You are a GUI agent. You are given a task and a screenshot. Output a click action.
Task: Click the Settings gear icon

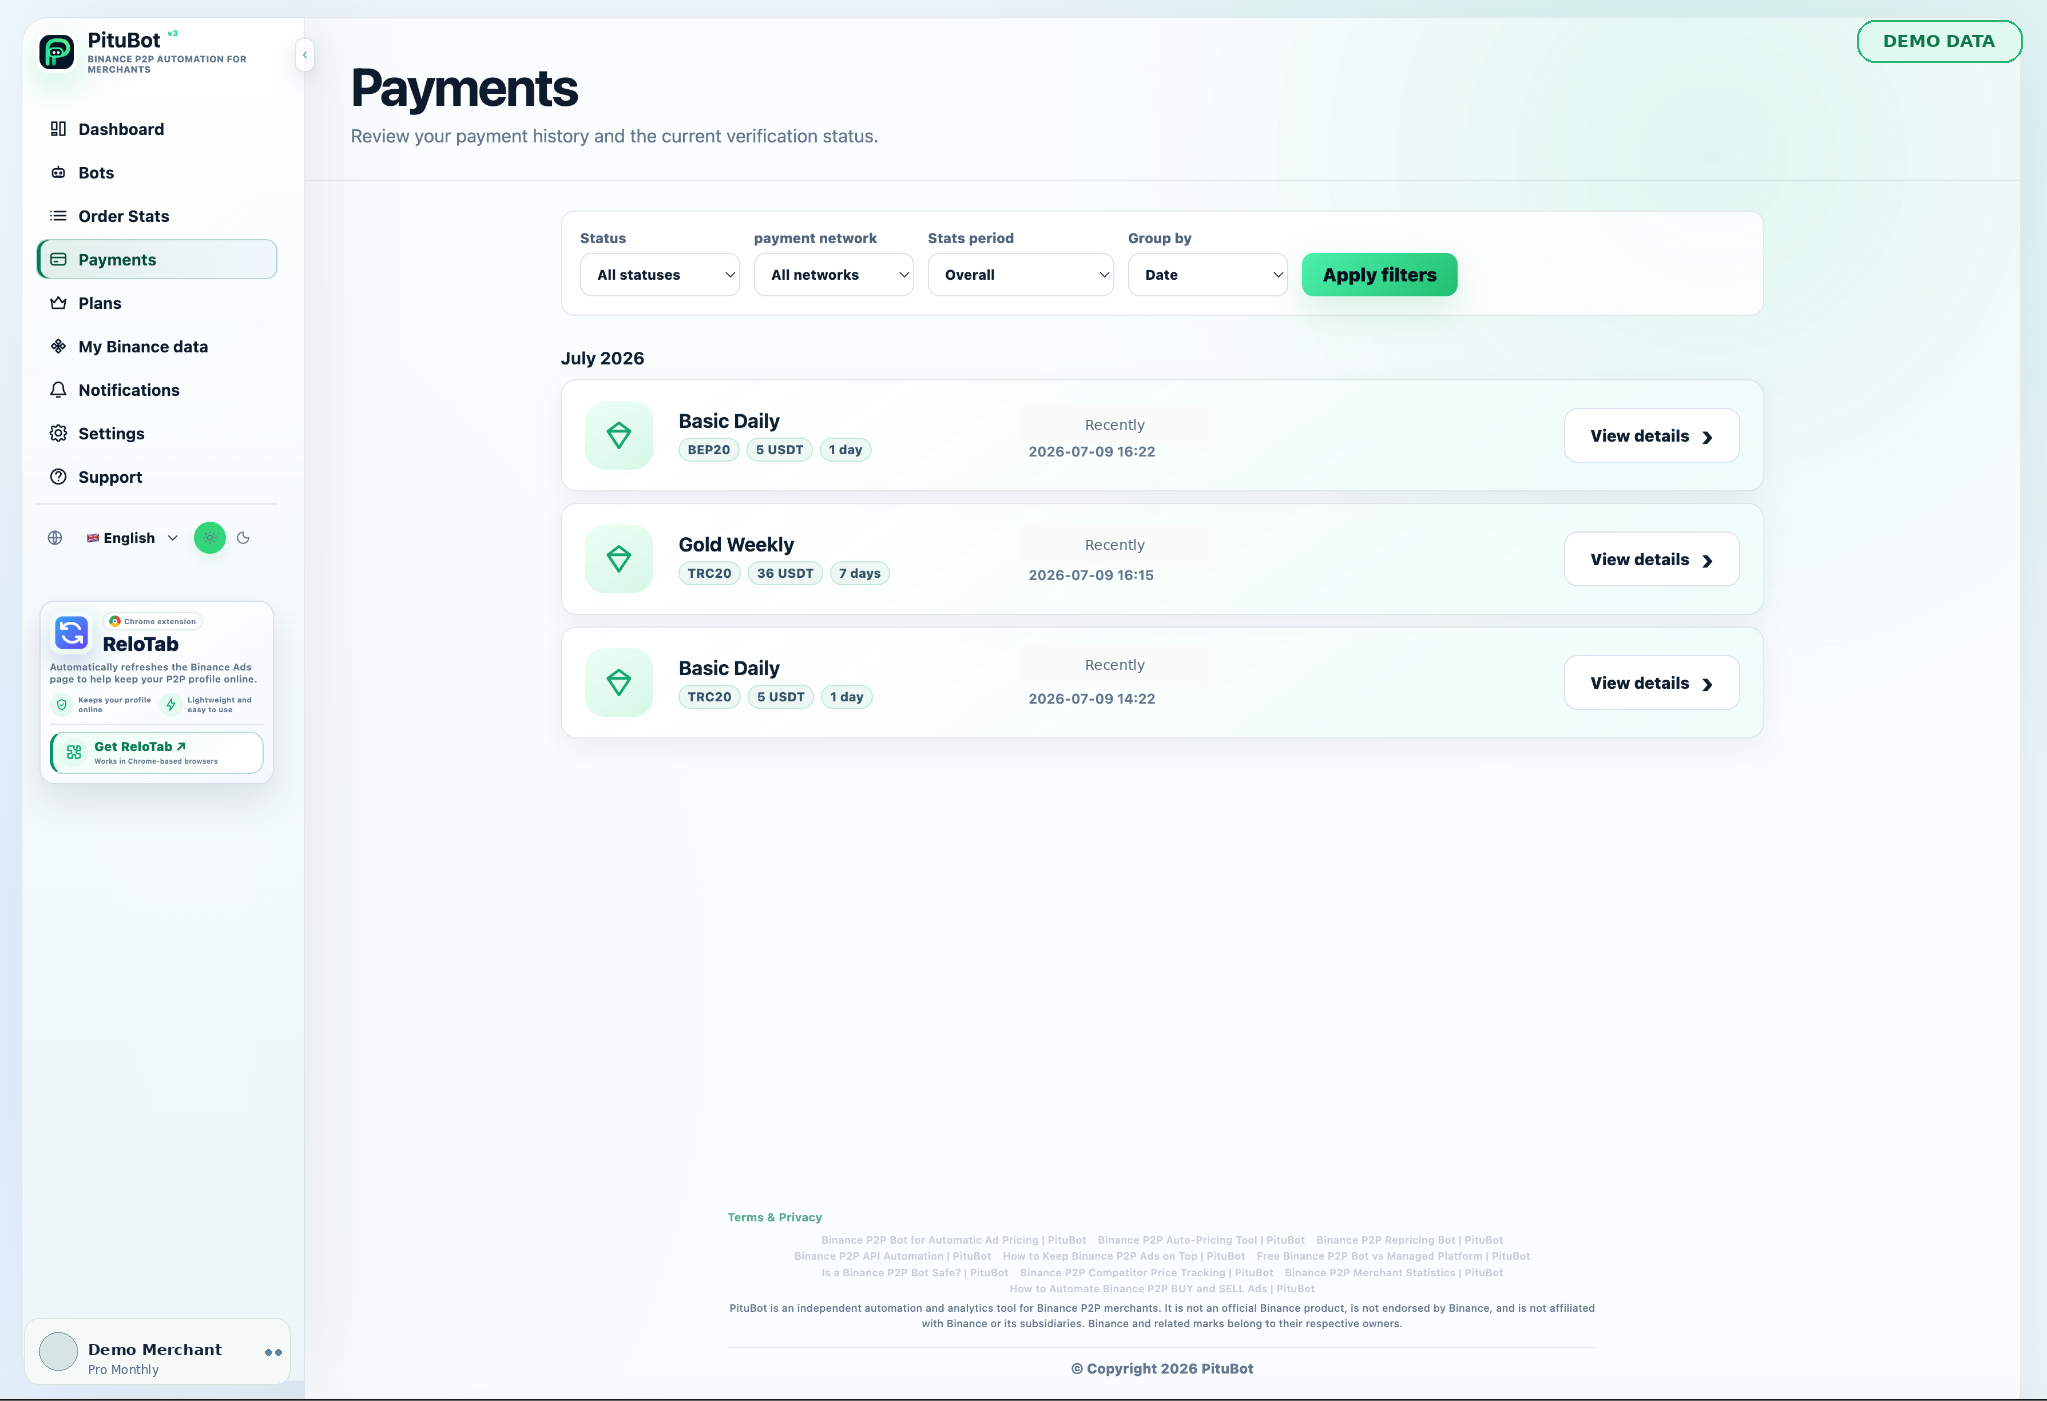tap(59, 434)
